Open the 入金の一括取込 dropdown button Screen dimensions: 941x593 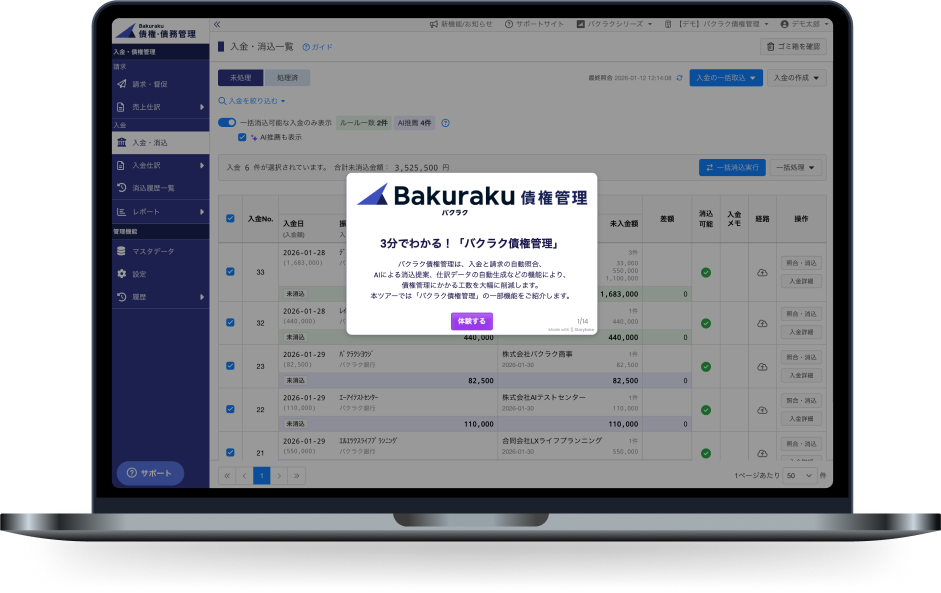point(726,78)
